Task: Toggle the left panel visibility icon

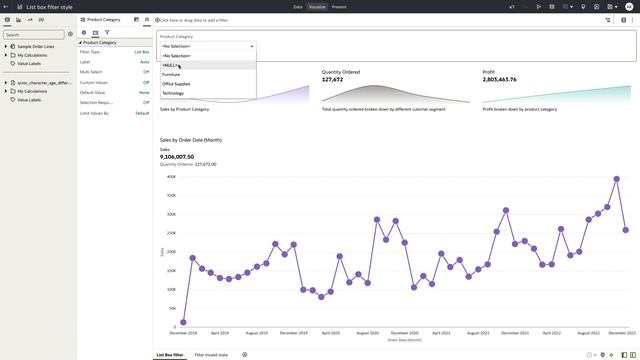Action: tap(624, 355)
